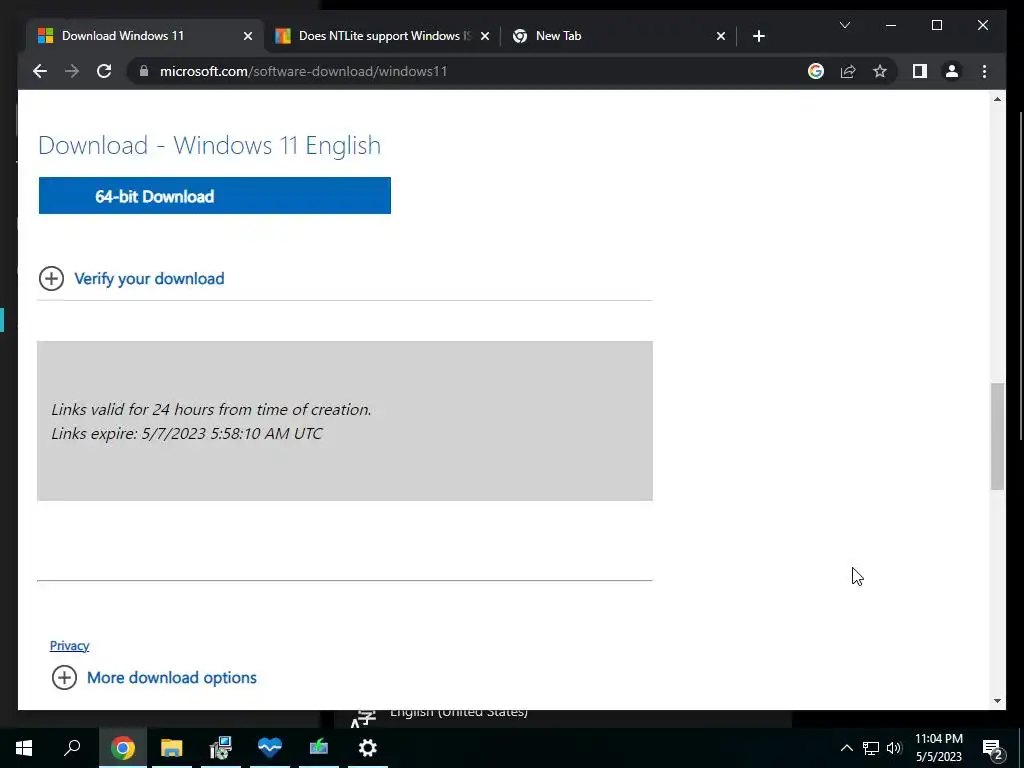
Task: Go back to the previous page
Action: [x=40, y=71]
